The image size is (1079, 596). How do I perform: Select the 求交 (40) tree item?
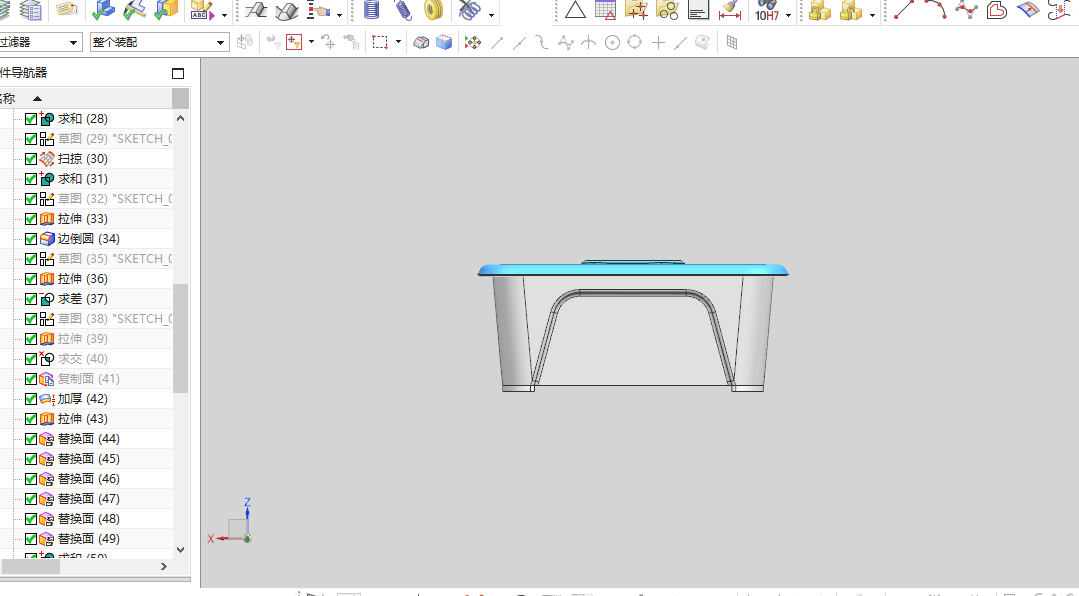[83, 359]
